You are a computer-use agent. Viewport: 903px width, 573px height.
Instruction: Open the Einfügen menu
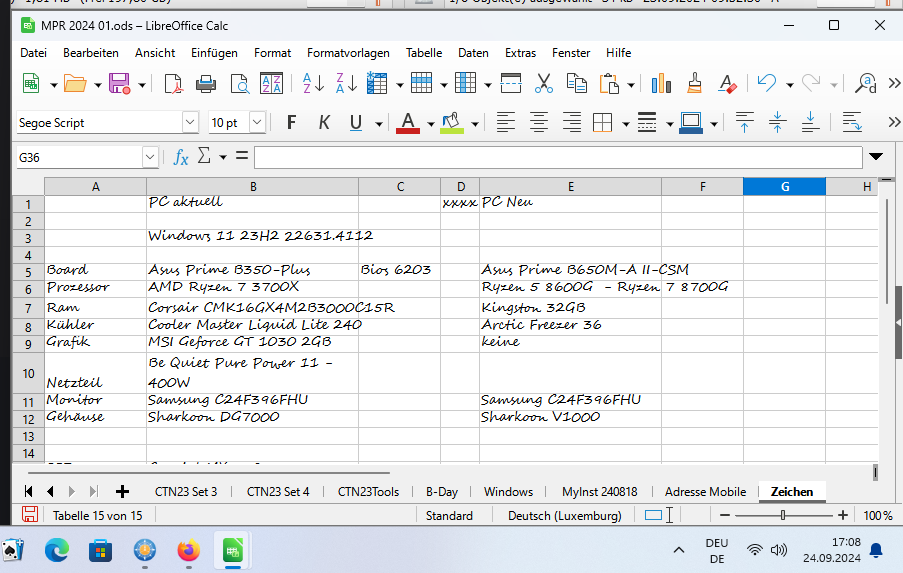coord(214,53)
